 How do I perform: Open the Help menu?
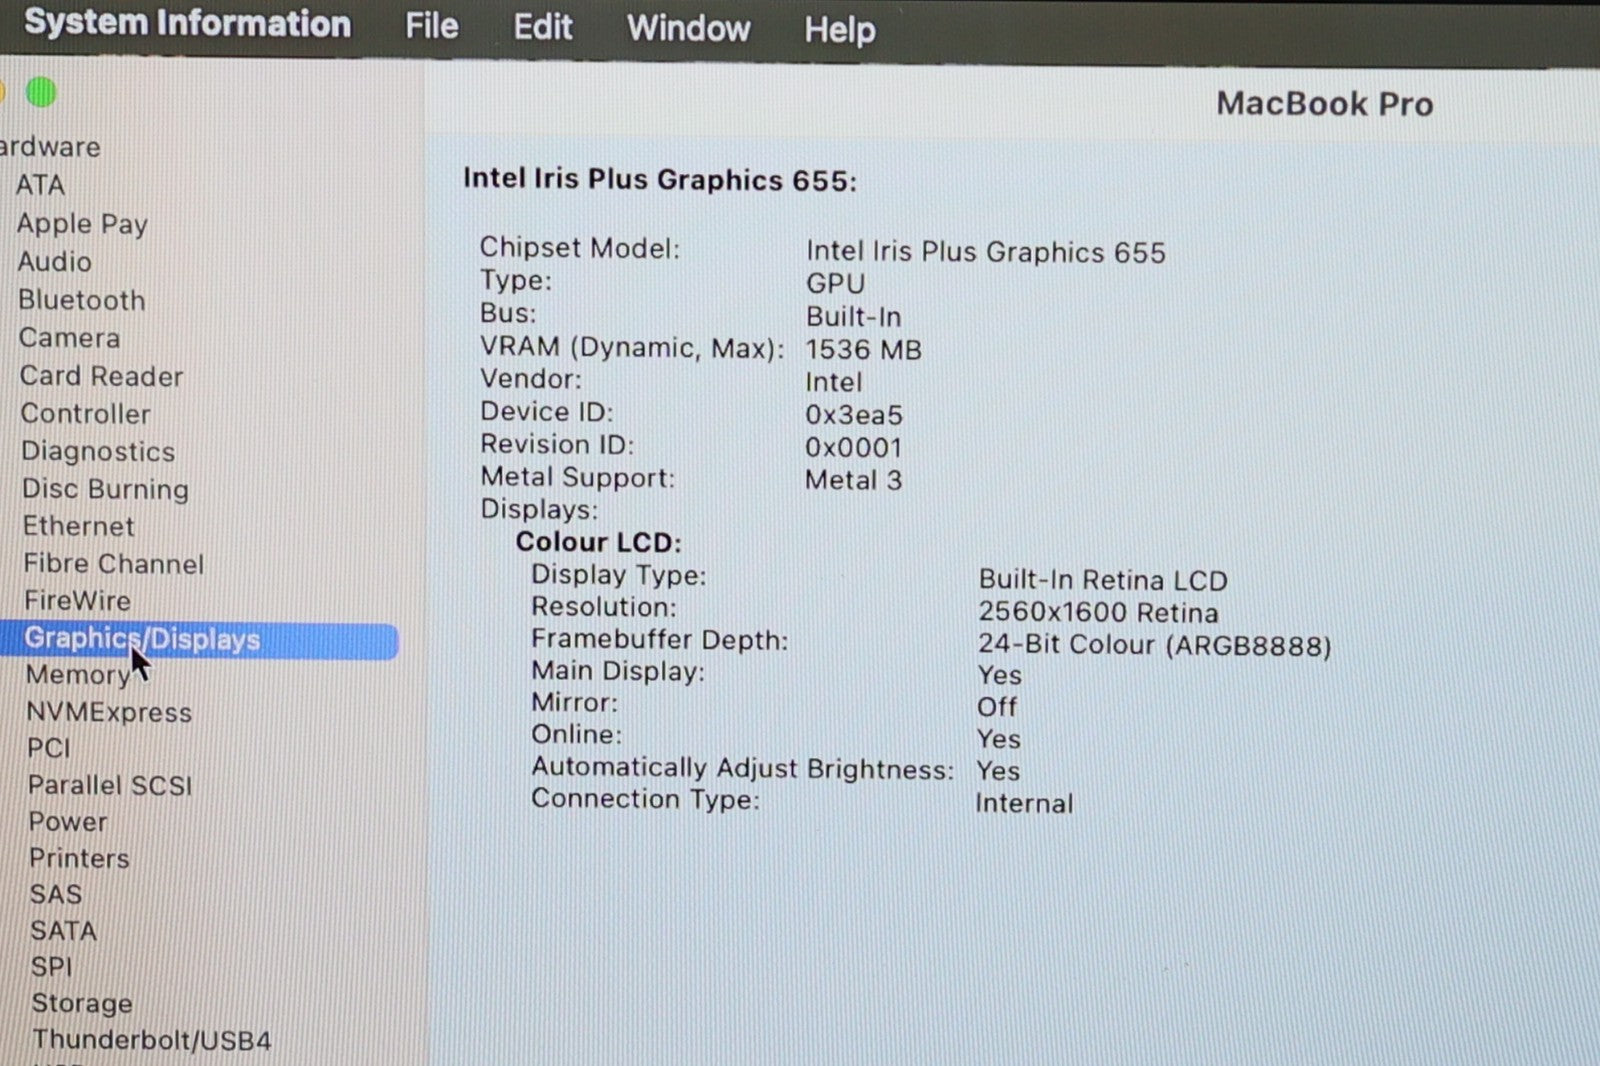(839, 30)
